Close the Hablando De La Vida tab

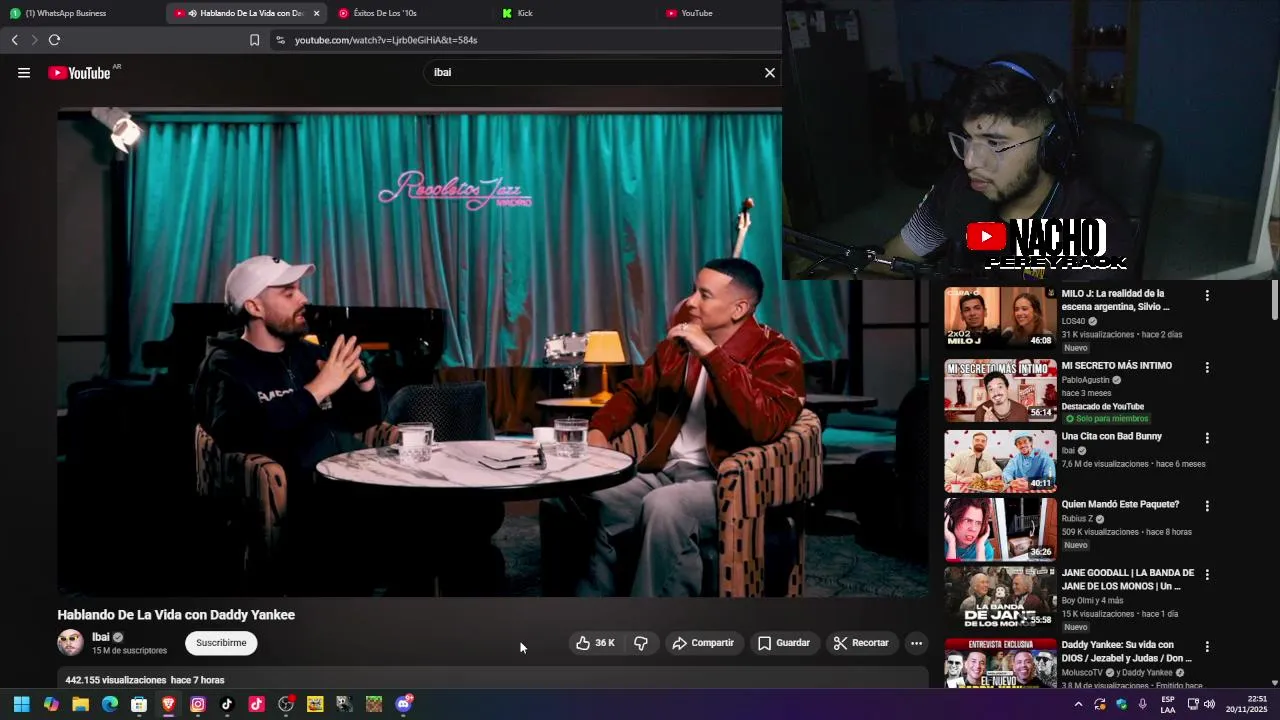pyautogui.click(x=317, y=13)
